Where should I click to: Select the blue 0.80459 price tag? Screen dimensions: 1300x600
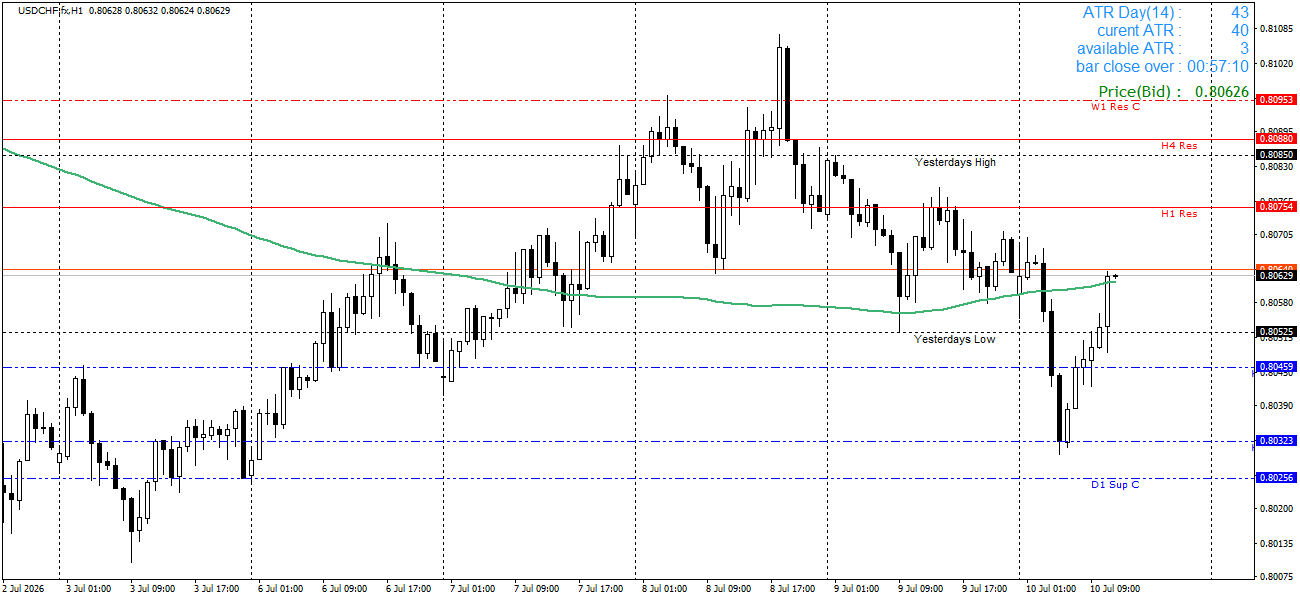[1276, 367]
